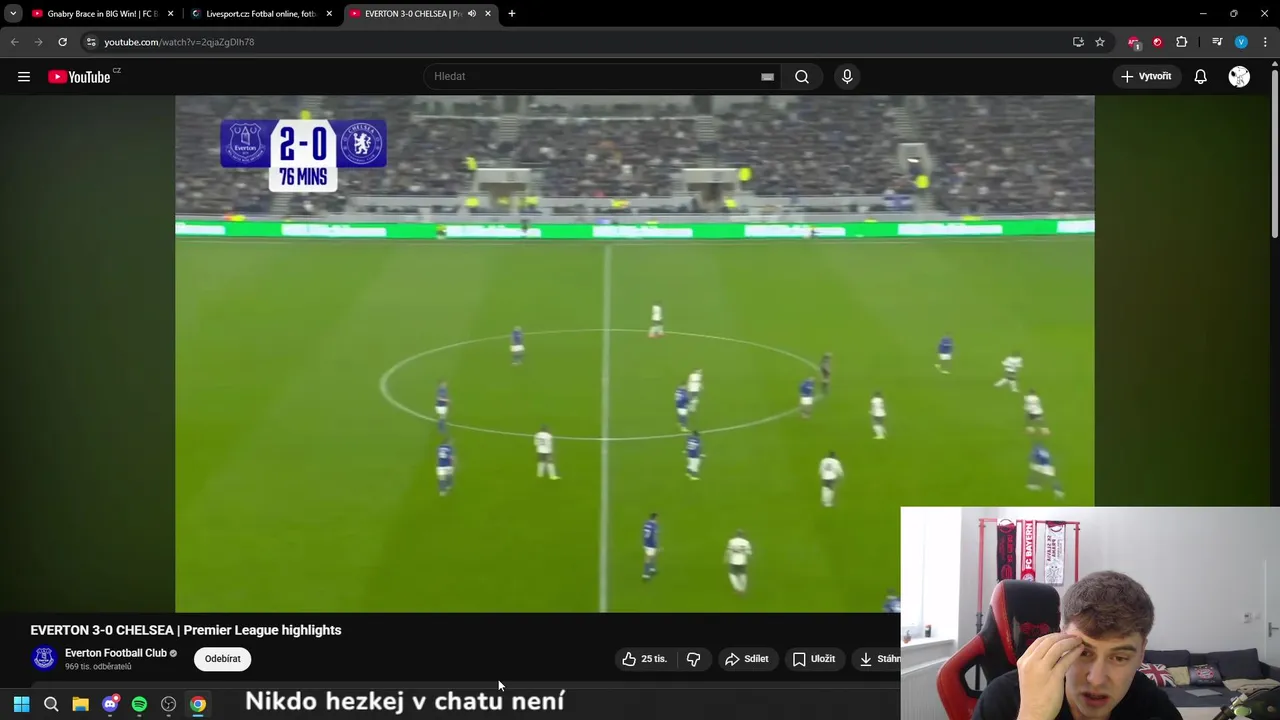Open the Everton channel avatar
Viewport: 1280px width, 720px height.
tap(44, 658)
